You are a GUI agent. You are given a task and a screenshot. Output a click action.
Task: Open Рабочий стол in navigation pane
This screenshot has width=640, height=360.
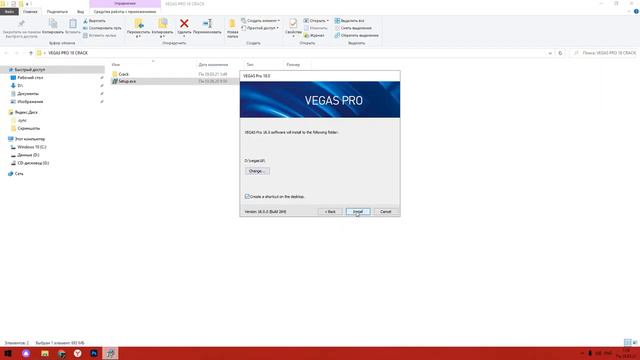click(x=30, y=78)
